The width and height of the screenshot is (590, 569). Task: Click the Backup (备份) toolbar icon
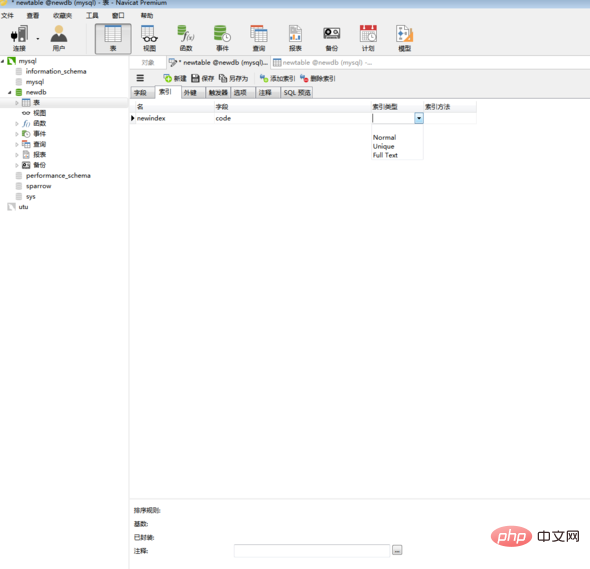tap(331, 38)
